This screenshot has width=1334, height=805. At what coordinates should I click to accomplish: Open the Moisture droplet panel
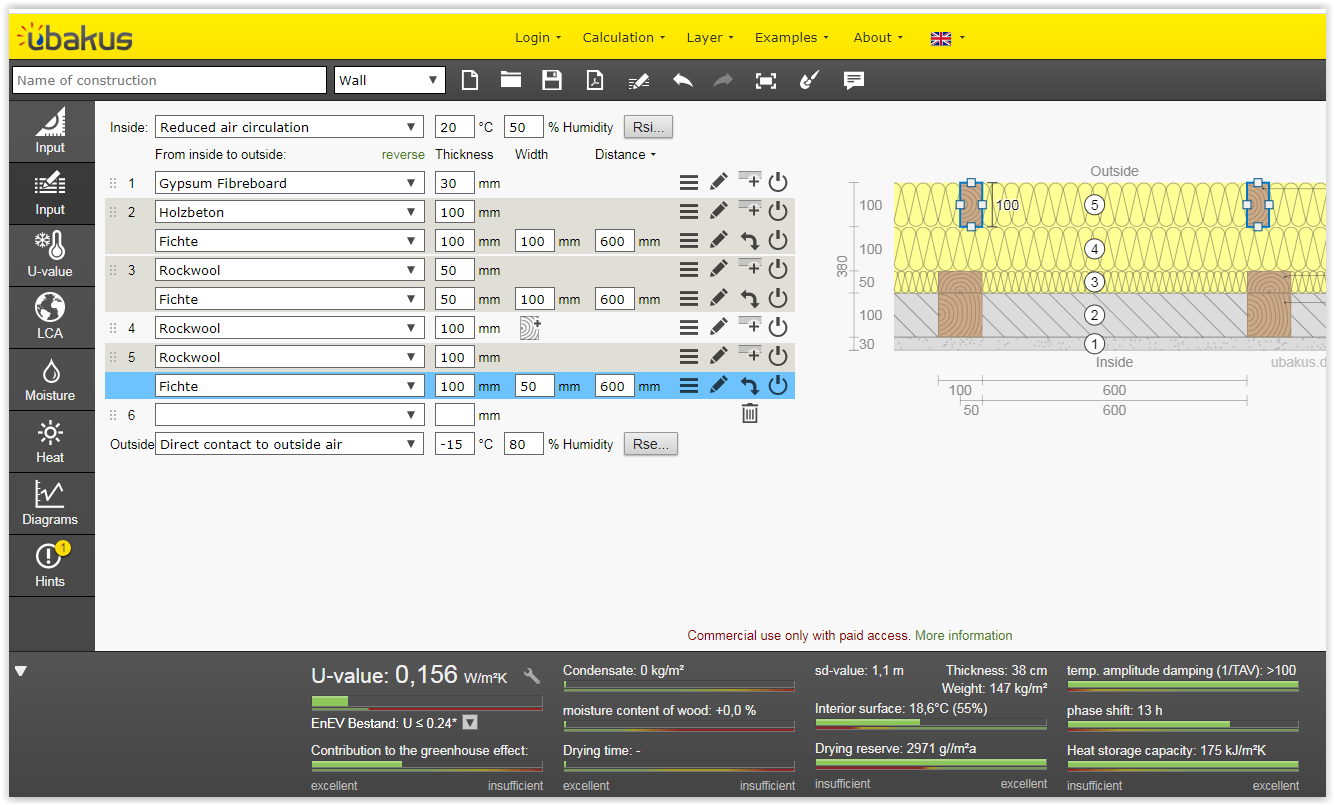(x=50, y=380)
